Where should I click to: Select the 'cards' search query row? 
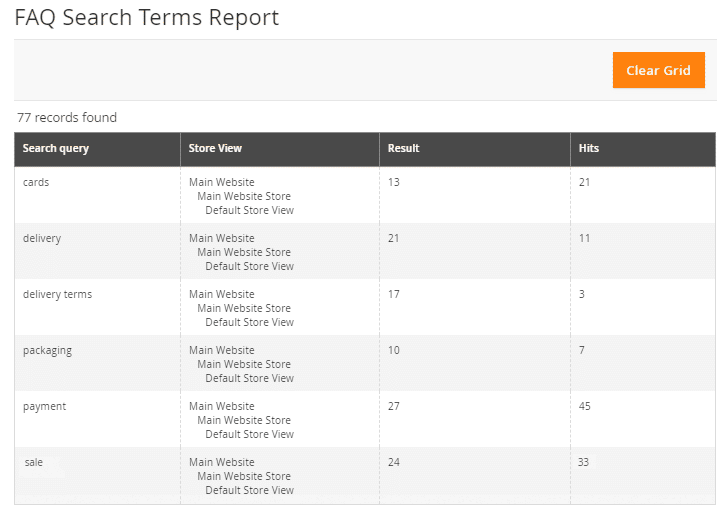click(x=365, y=195)
